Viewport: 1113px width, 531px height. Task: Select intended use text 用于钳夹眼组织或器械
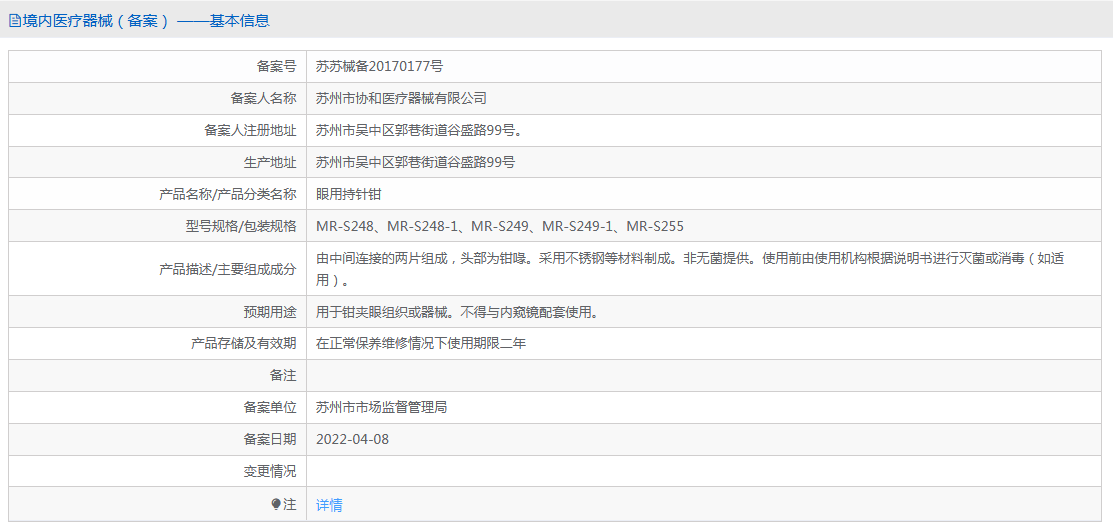coord(456,312)
